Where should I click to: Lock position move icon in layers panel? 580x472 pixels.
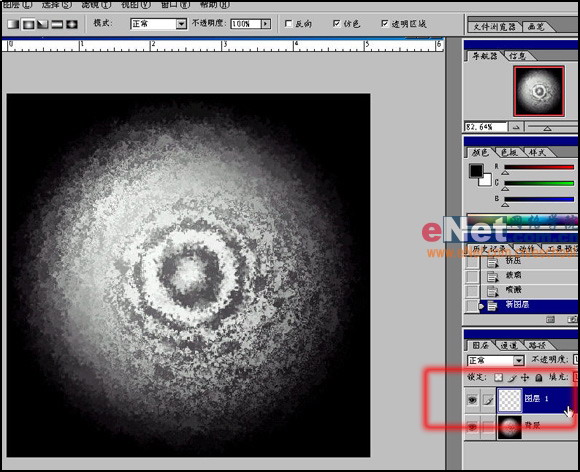click(525, 377)
